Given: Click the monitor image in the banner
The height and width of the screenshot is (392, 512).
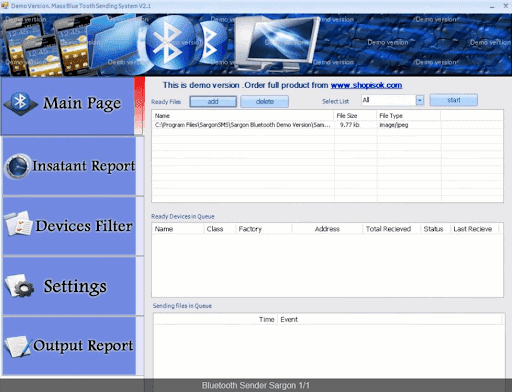Looking at the screenshot, I should (277, 44).
